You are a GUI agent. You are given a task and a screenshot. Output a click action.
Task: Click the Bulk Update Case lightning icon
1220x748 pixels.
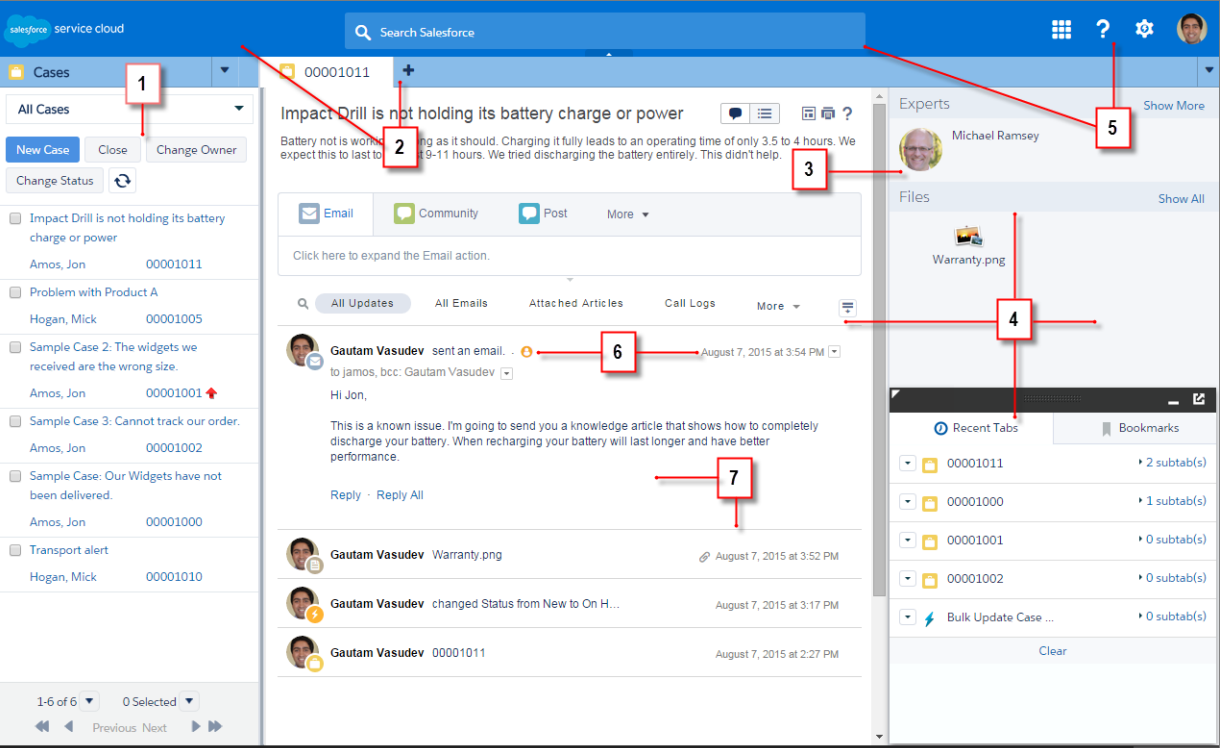click(929, 617)
